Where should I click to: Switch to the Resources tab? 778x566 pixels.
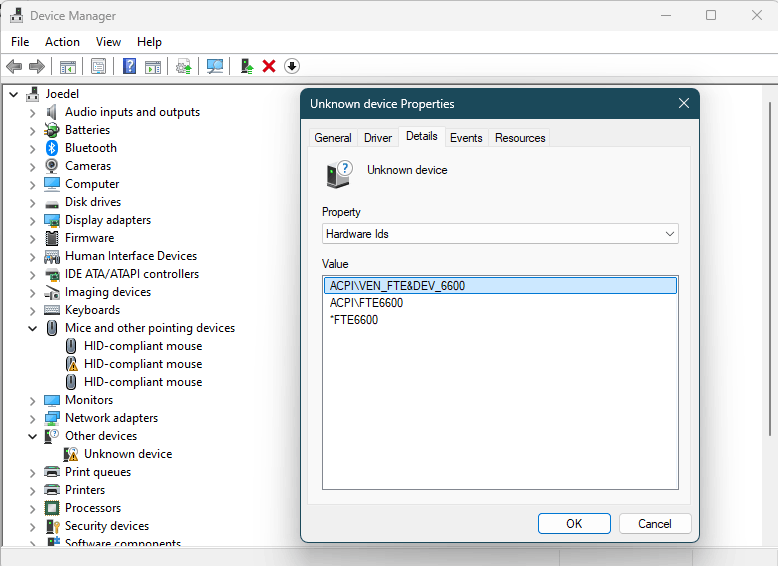[519, 137]
